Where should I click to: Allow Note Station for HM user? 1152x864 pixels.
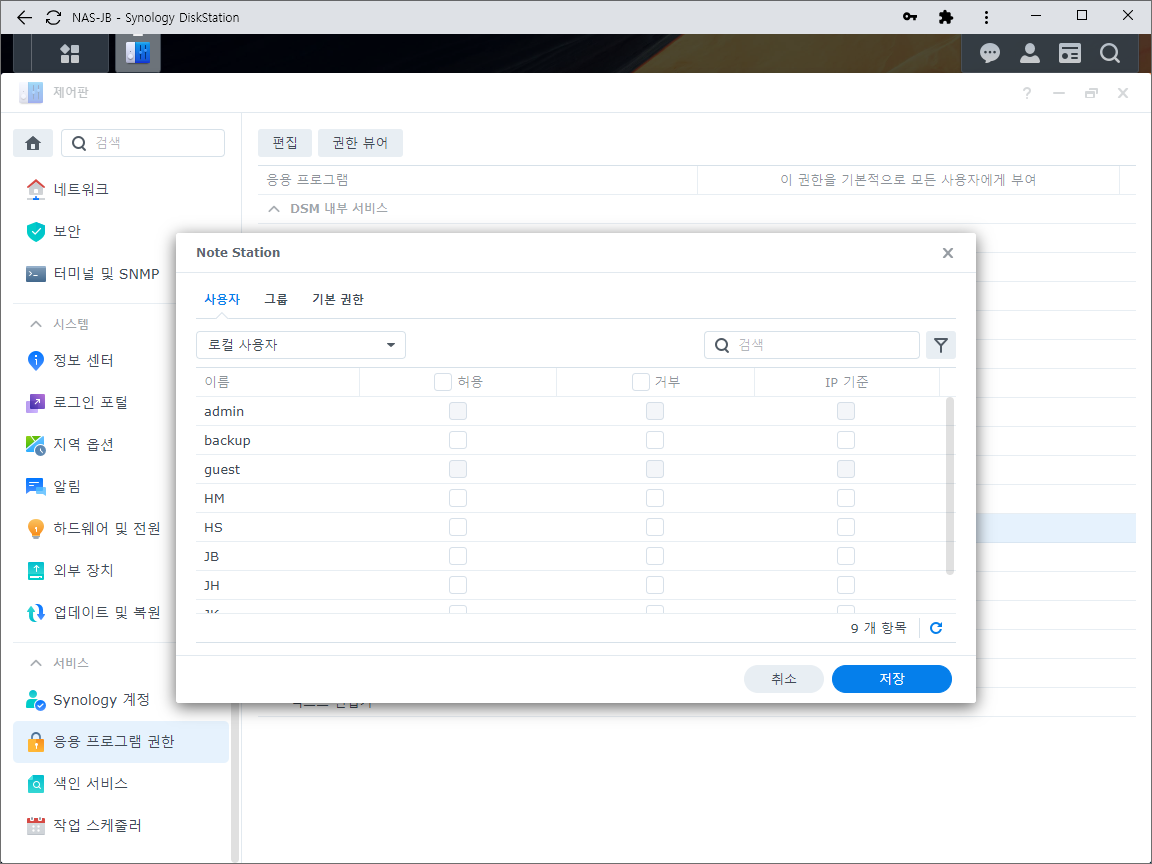pos(458,498)
